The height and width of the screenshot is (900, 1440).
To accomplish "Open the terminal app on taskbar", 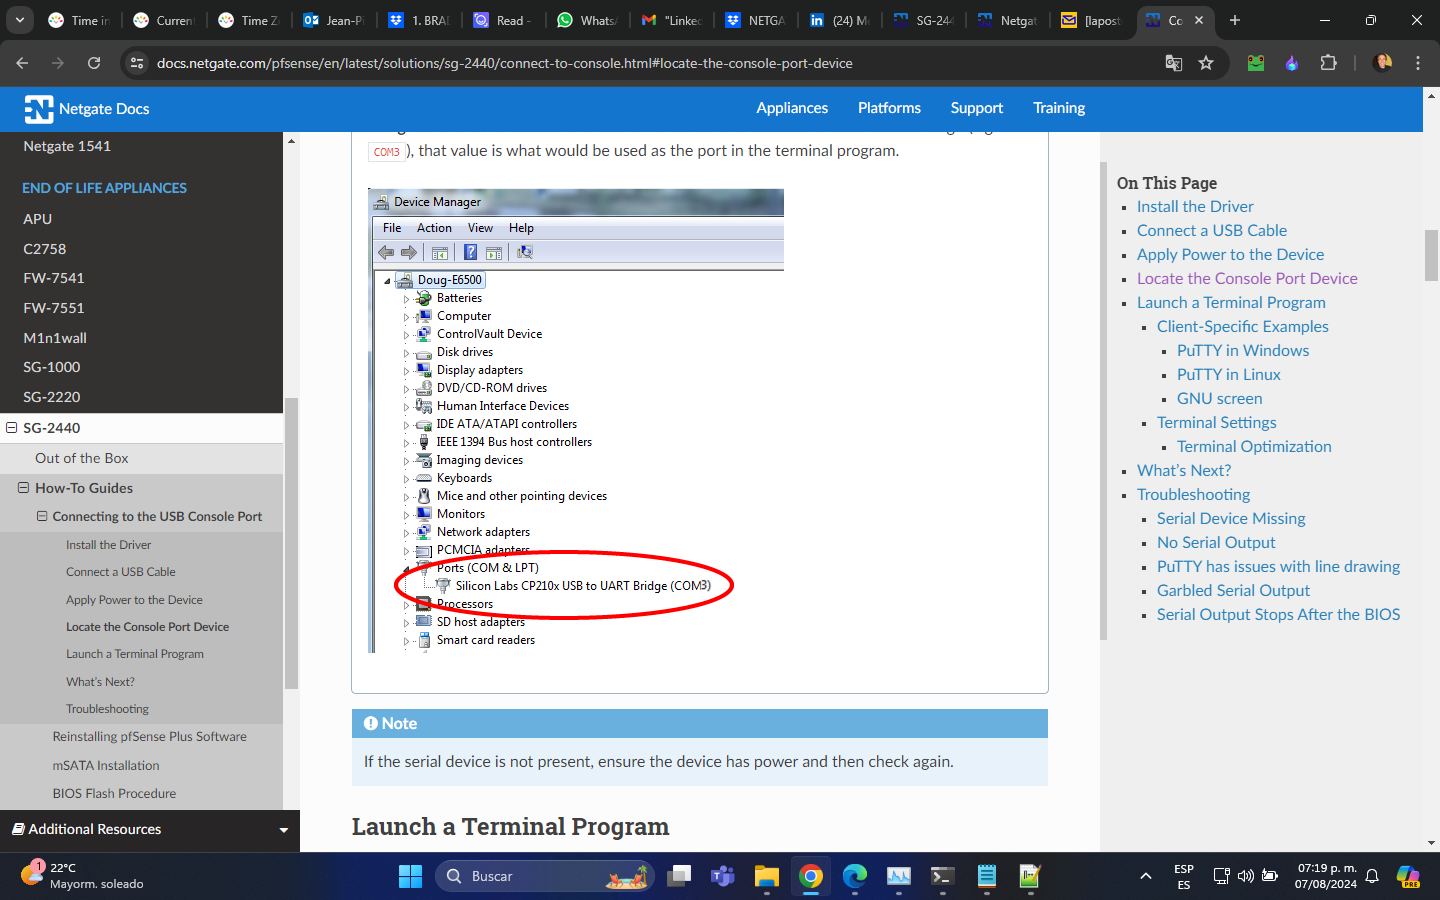I will [x=942, y=876].
